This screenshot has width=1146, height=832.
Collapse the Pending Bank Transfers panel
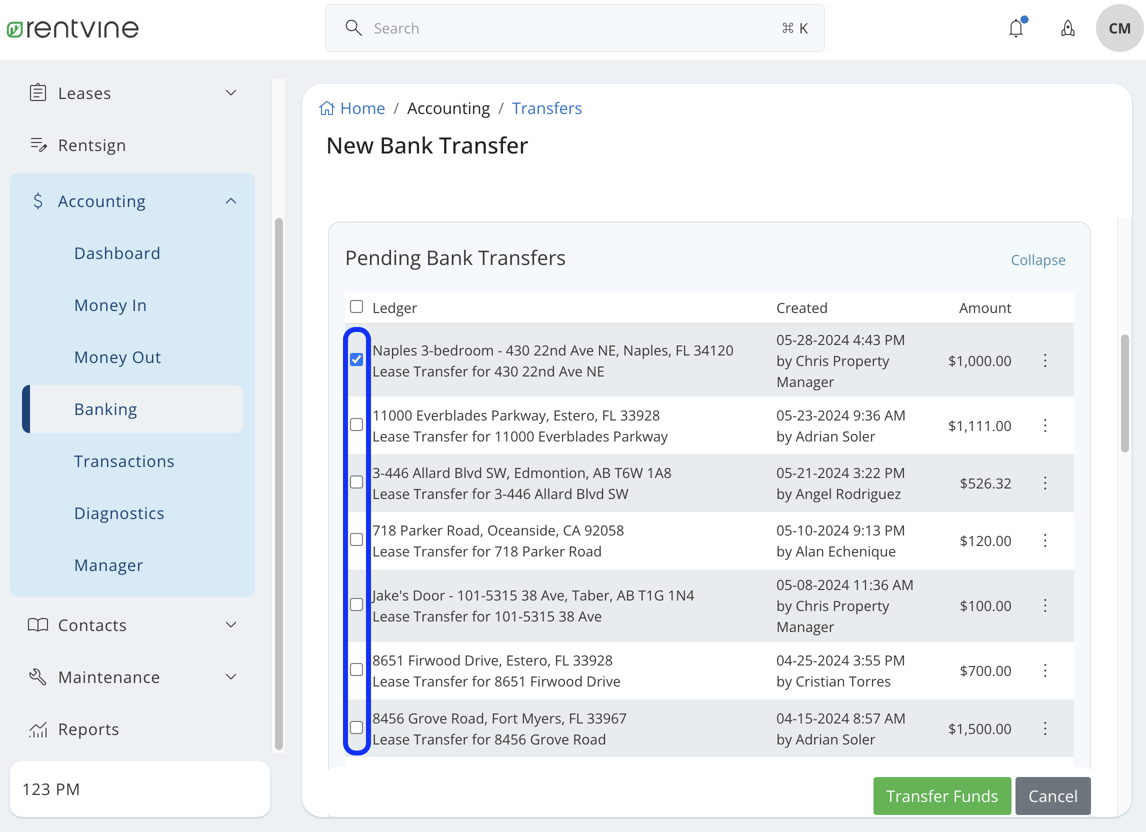coord(1037,260)
